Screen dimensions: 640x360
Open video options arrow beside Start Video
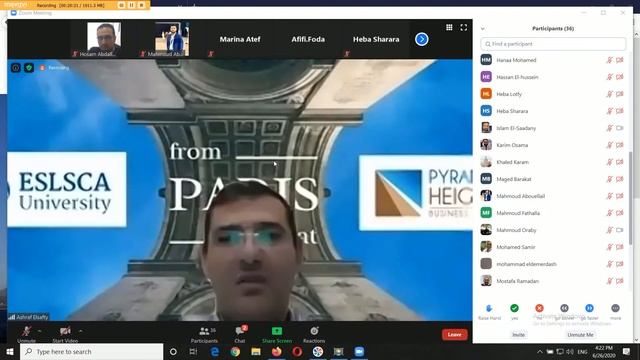80,331
